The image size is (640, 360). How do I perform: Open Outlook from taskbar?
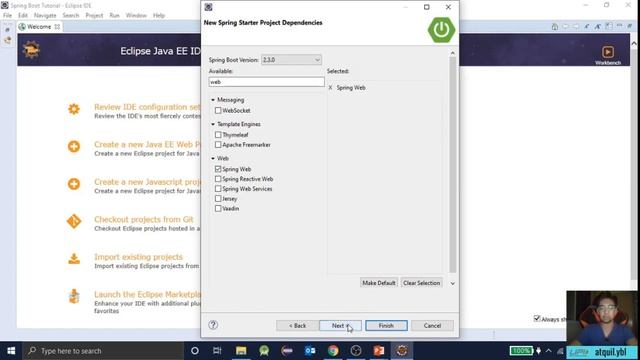pyautogui.click(x=310, y=351)
